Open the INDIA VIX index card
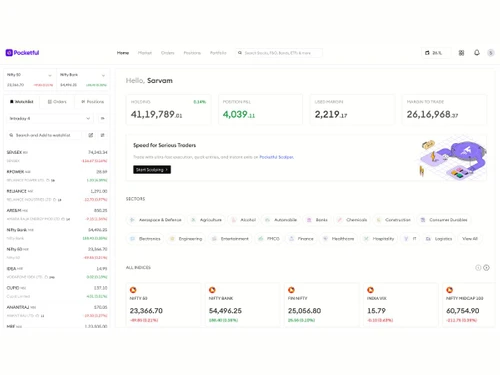Image resolution: width=500 pixels, height=375 pixels. (x=401, y=305)
